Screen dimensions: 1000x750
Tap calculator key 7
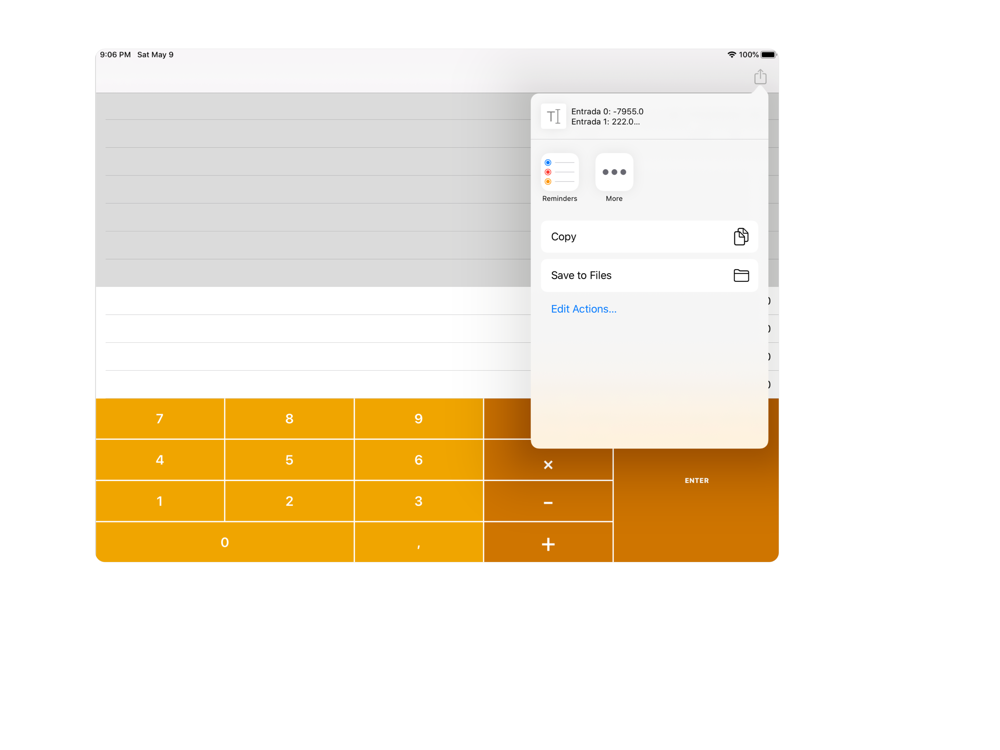[x=160, y=419]
